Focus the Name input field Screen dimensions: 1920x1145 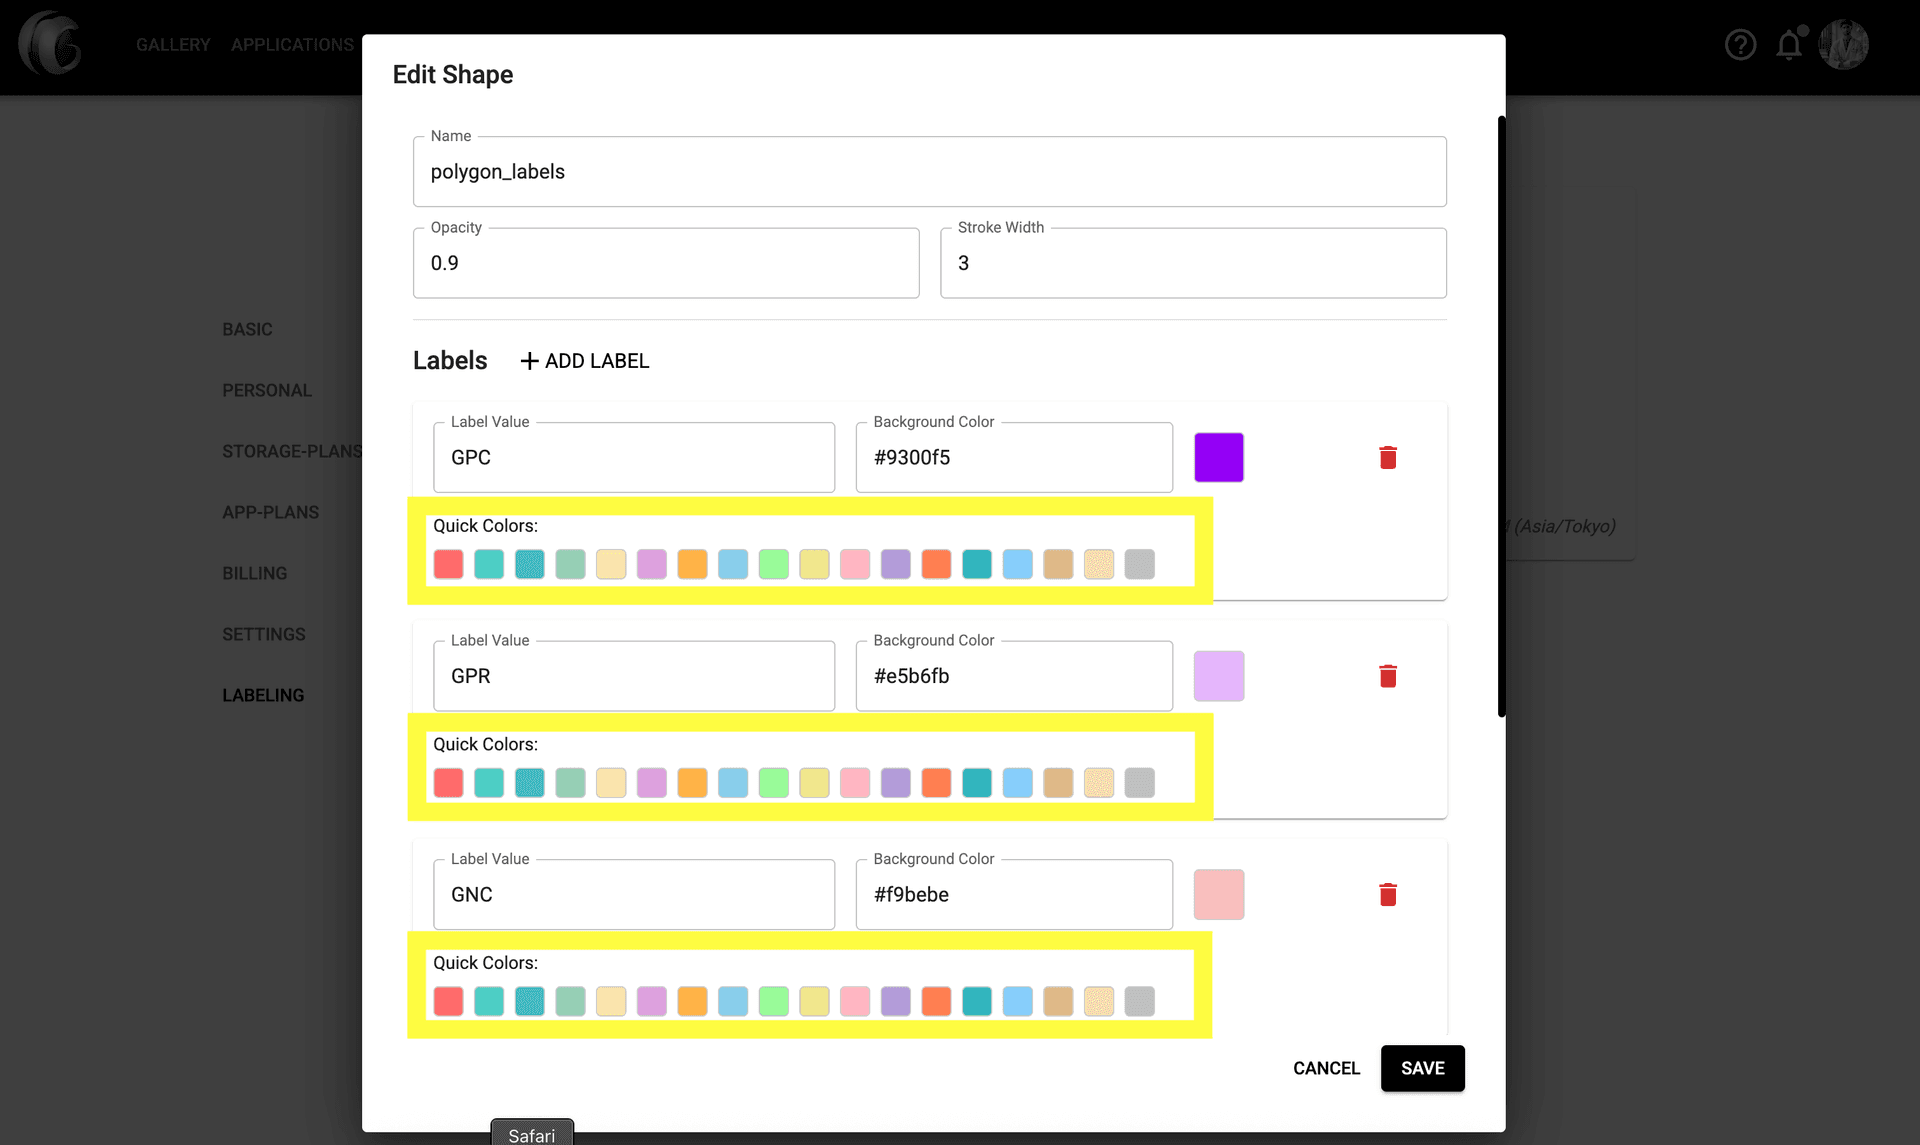(x=928, y=171)
